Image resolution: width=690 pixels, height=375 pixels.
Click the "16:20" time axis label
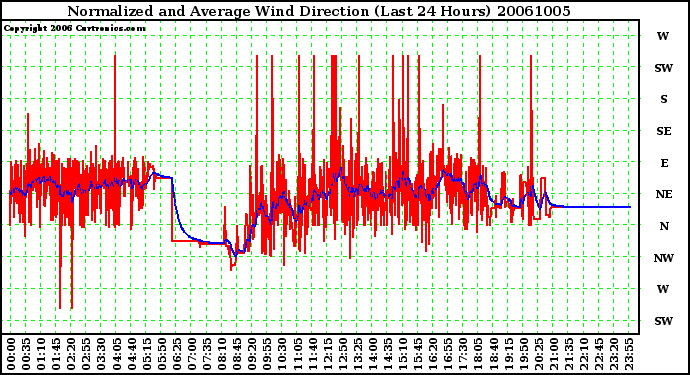[x=433, y=354]
